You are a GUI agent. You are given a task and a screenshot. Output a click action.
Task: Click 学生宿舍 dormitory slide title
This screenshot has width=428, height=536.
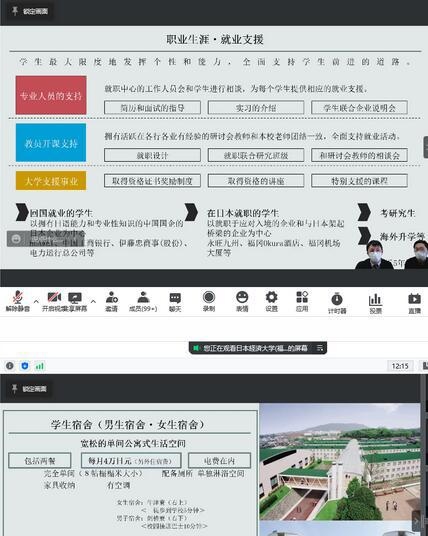[x=128, y=425]
